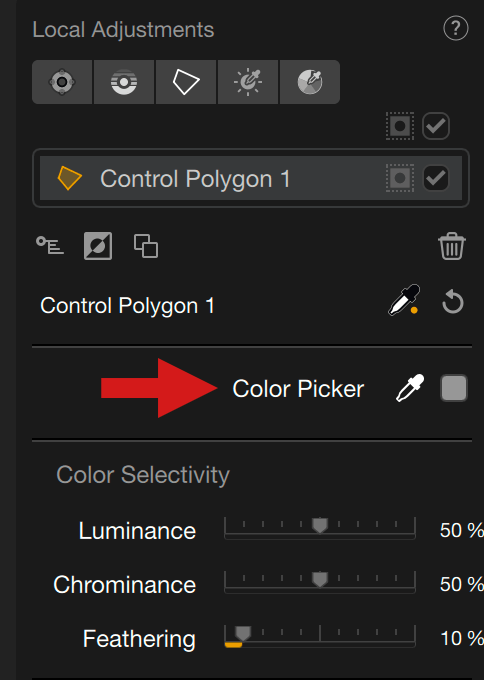Viewport: 484px width, 680px height.
Task: Duplicate the adjustment using overlapping squares icon
Action: click(146, 246)
